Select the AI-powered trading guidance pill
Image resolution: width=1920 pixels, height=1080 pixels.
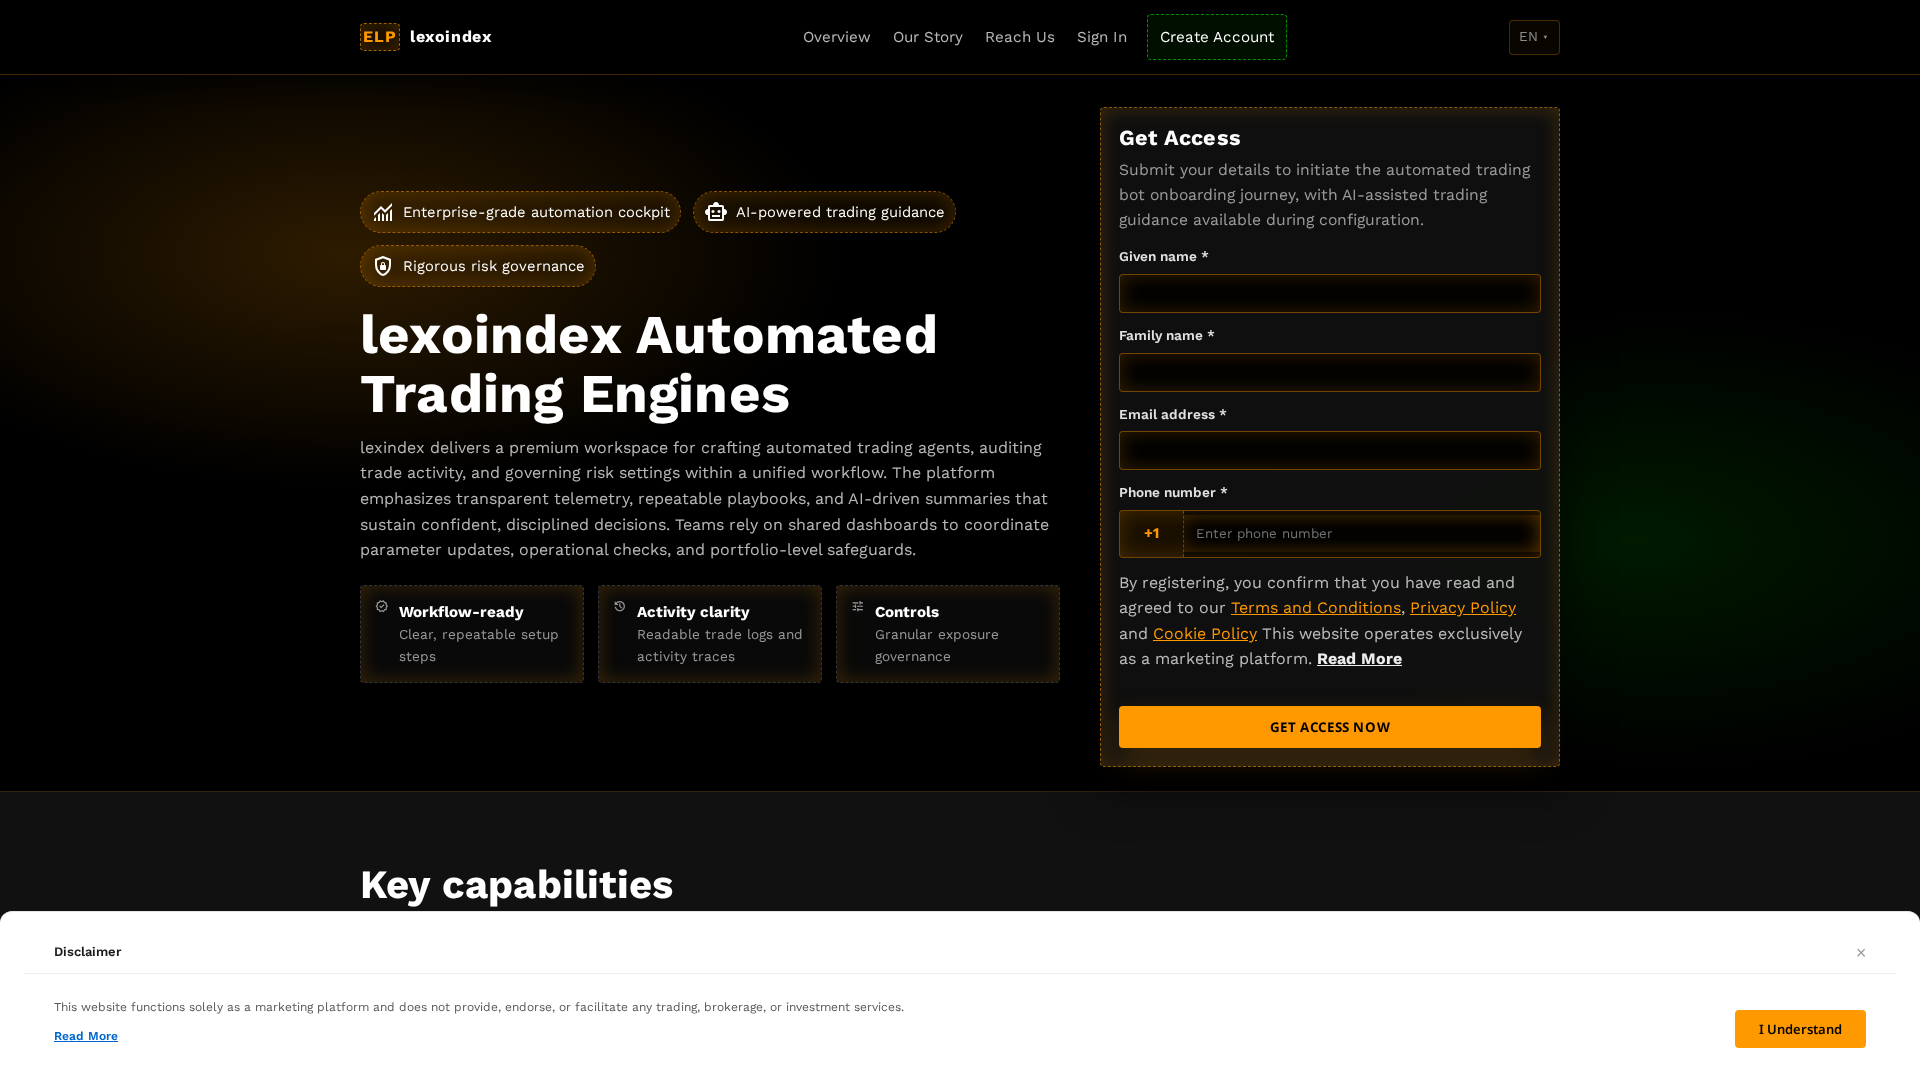(824, 212)
